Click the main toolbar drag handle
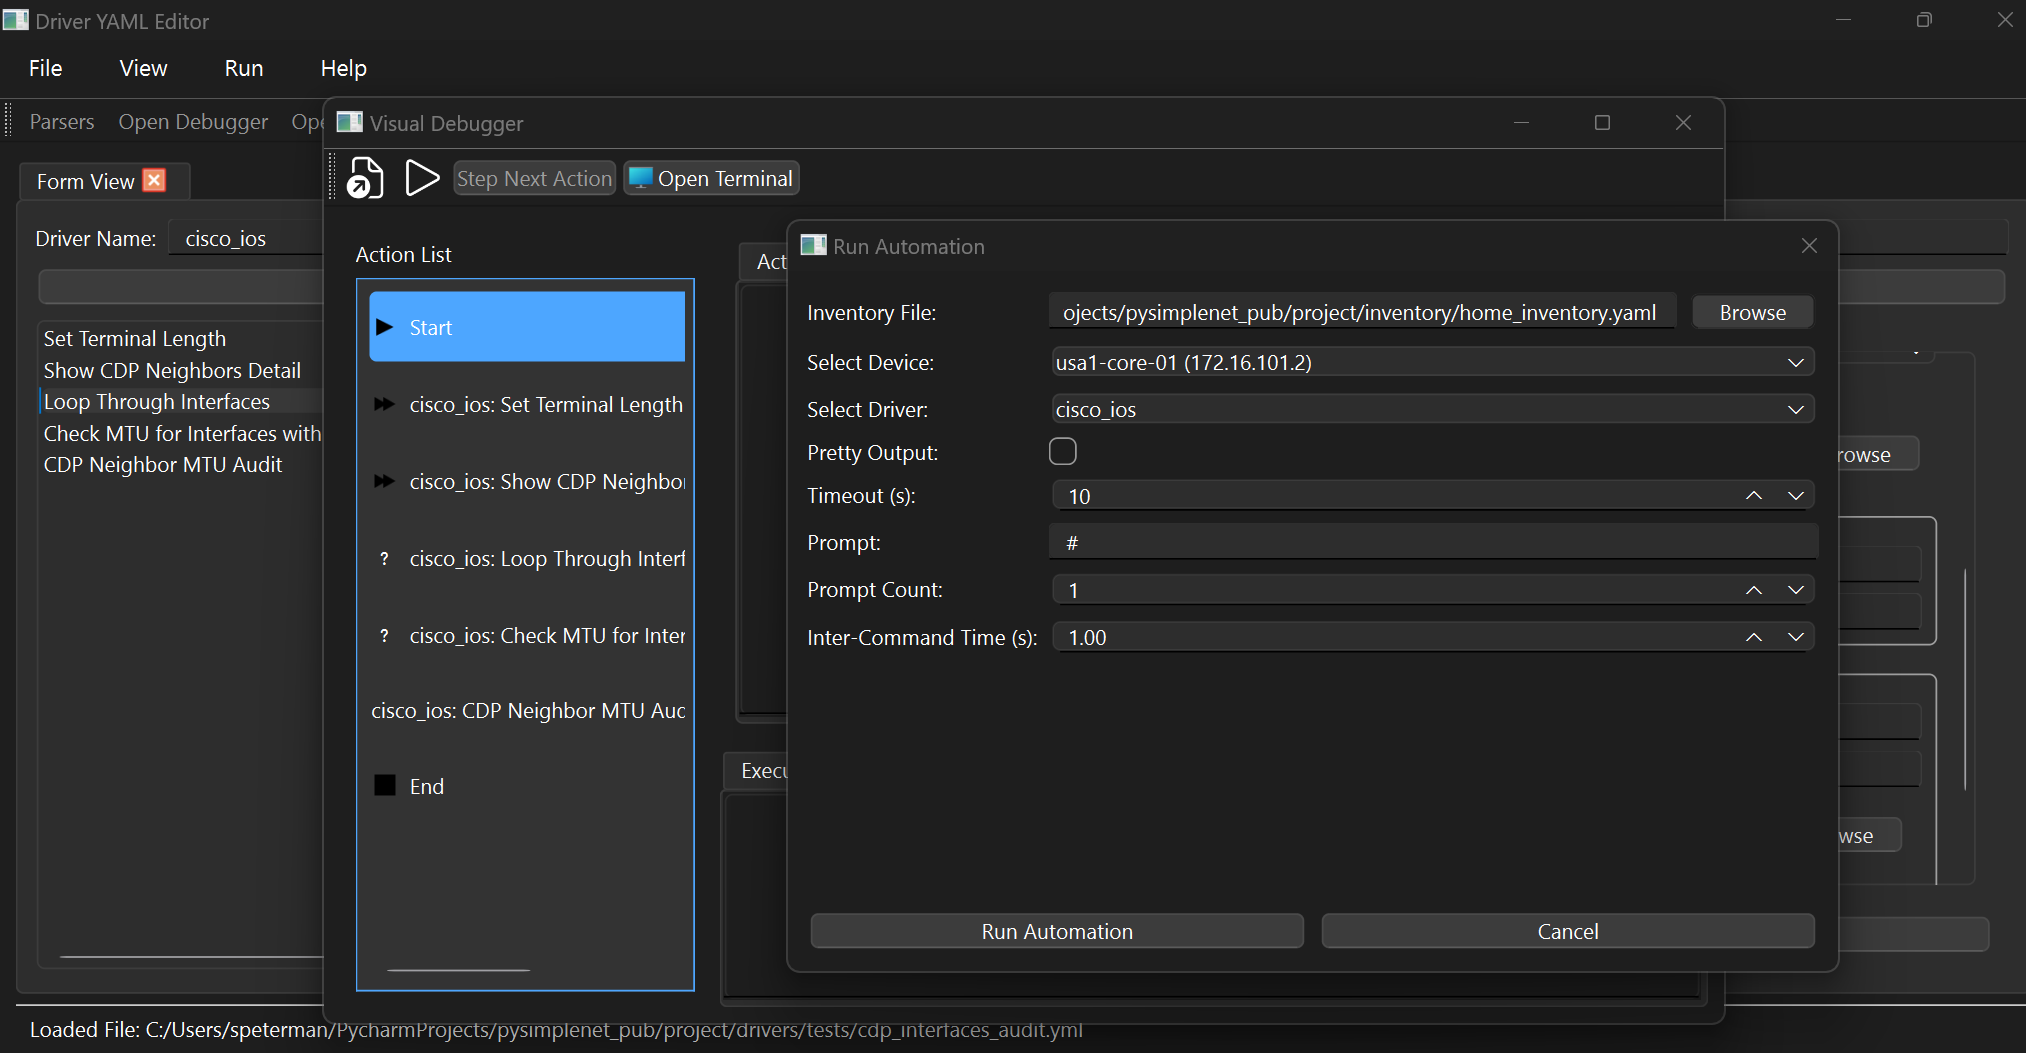2026x1053 pixels. pos(9,121)
